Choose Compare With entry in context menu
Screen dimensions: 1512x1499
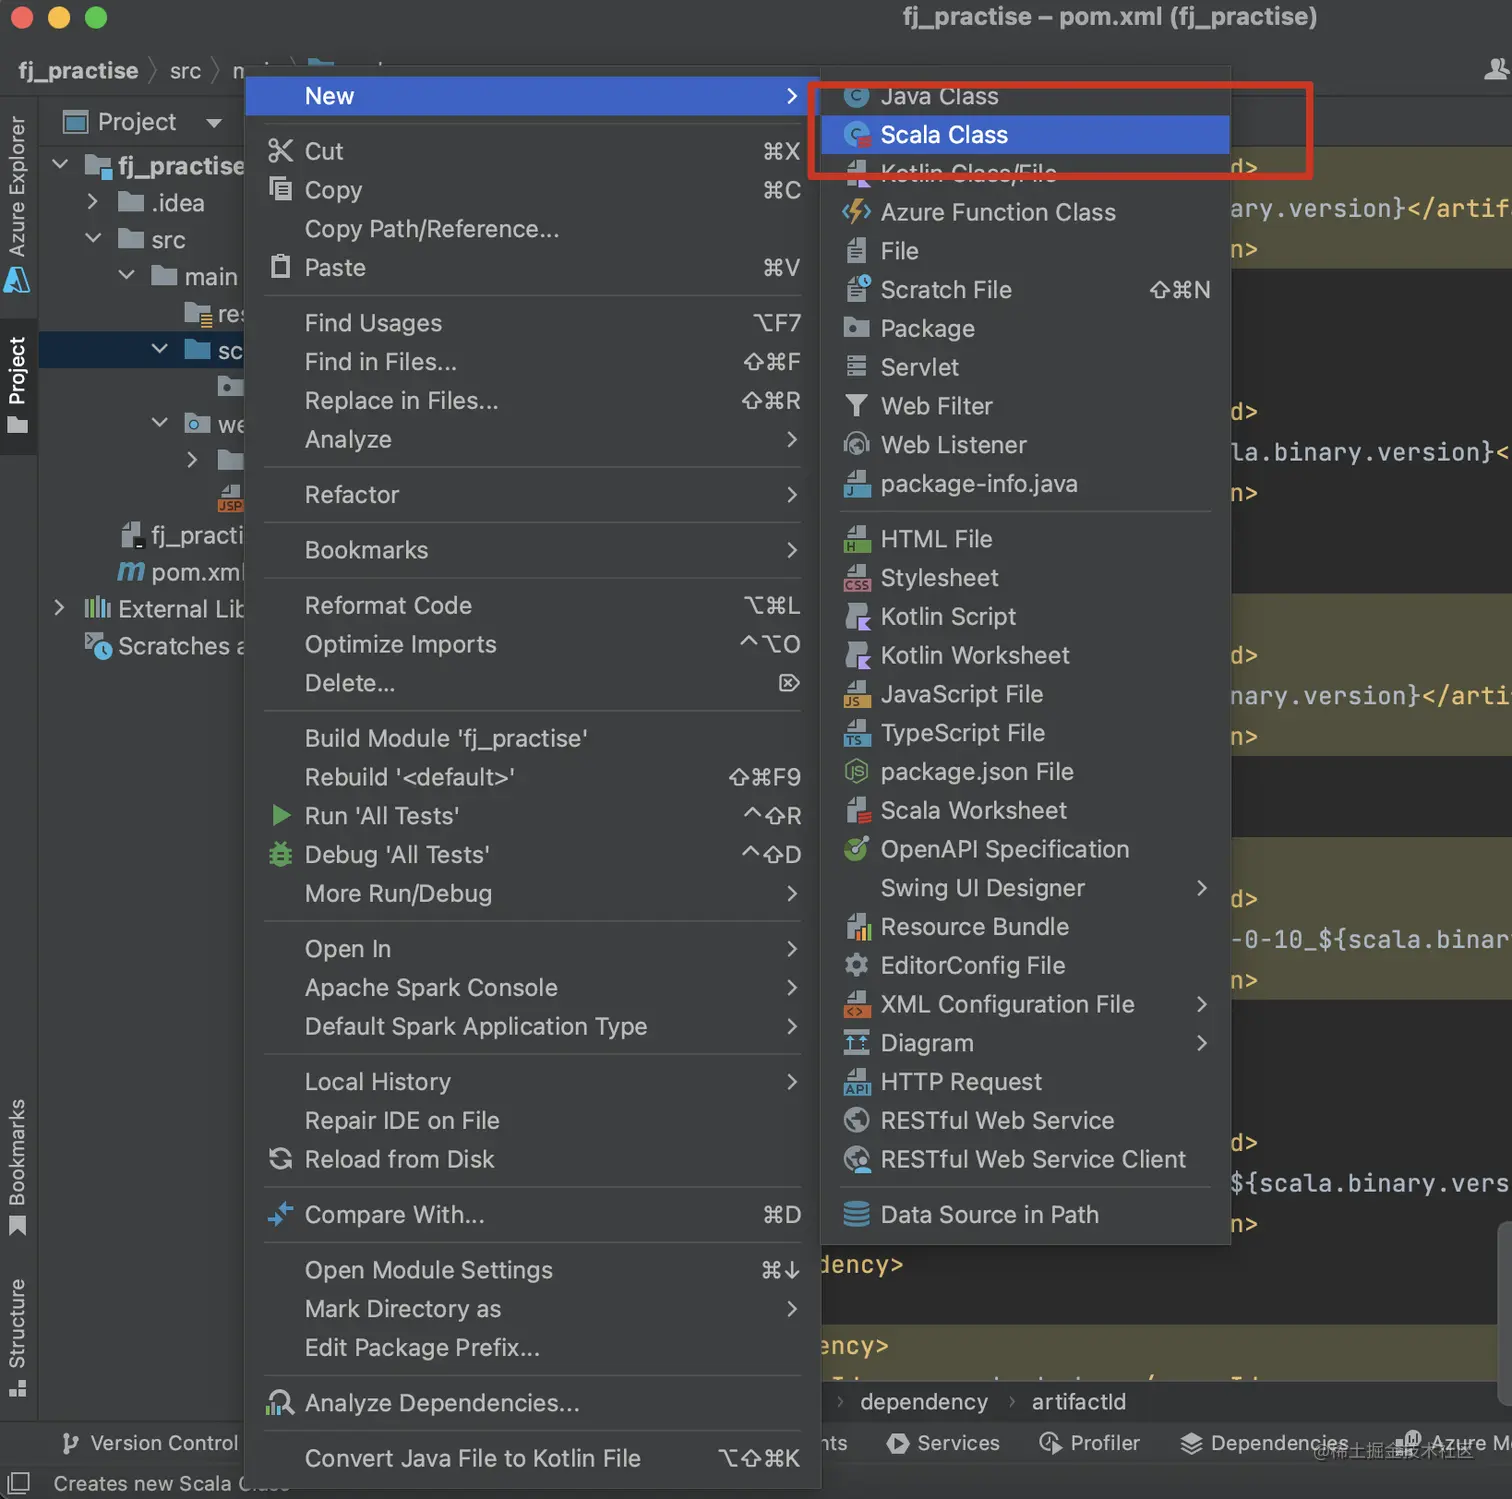coord(533,1215)
